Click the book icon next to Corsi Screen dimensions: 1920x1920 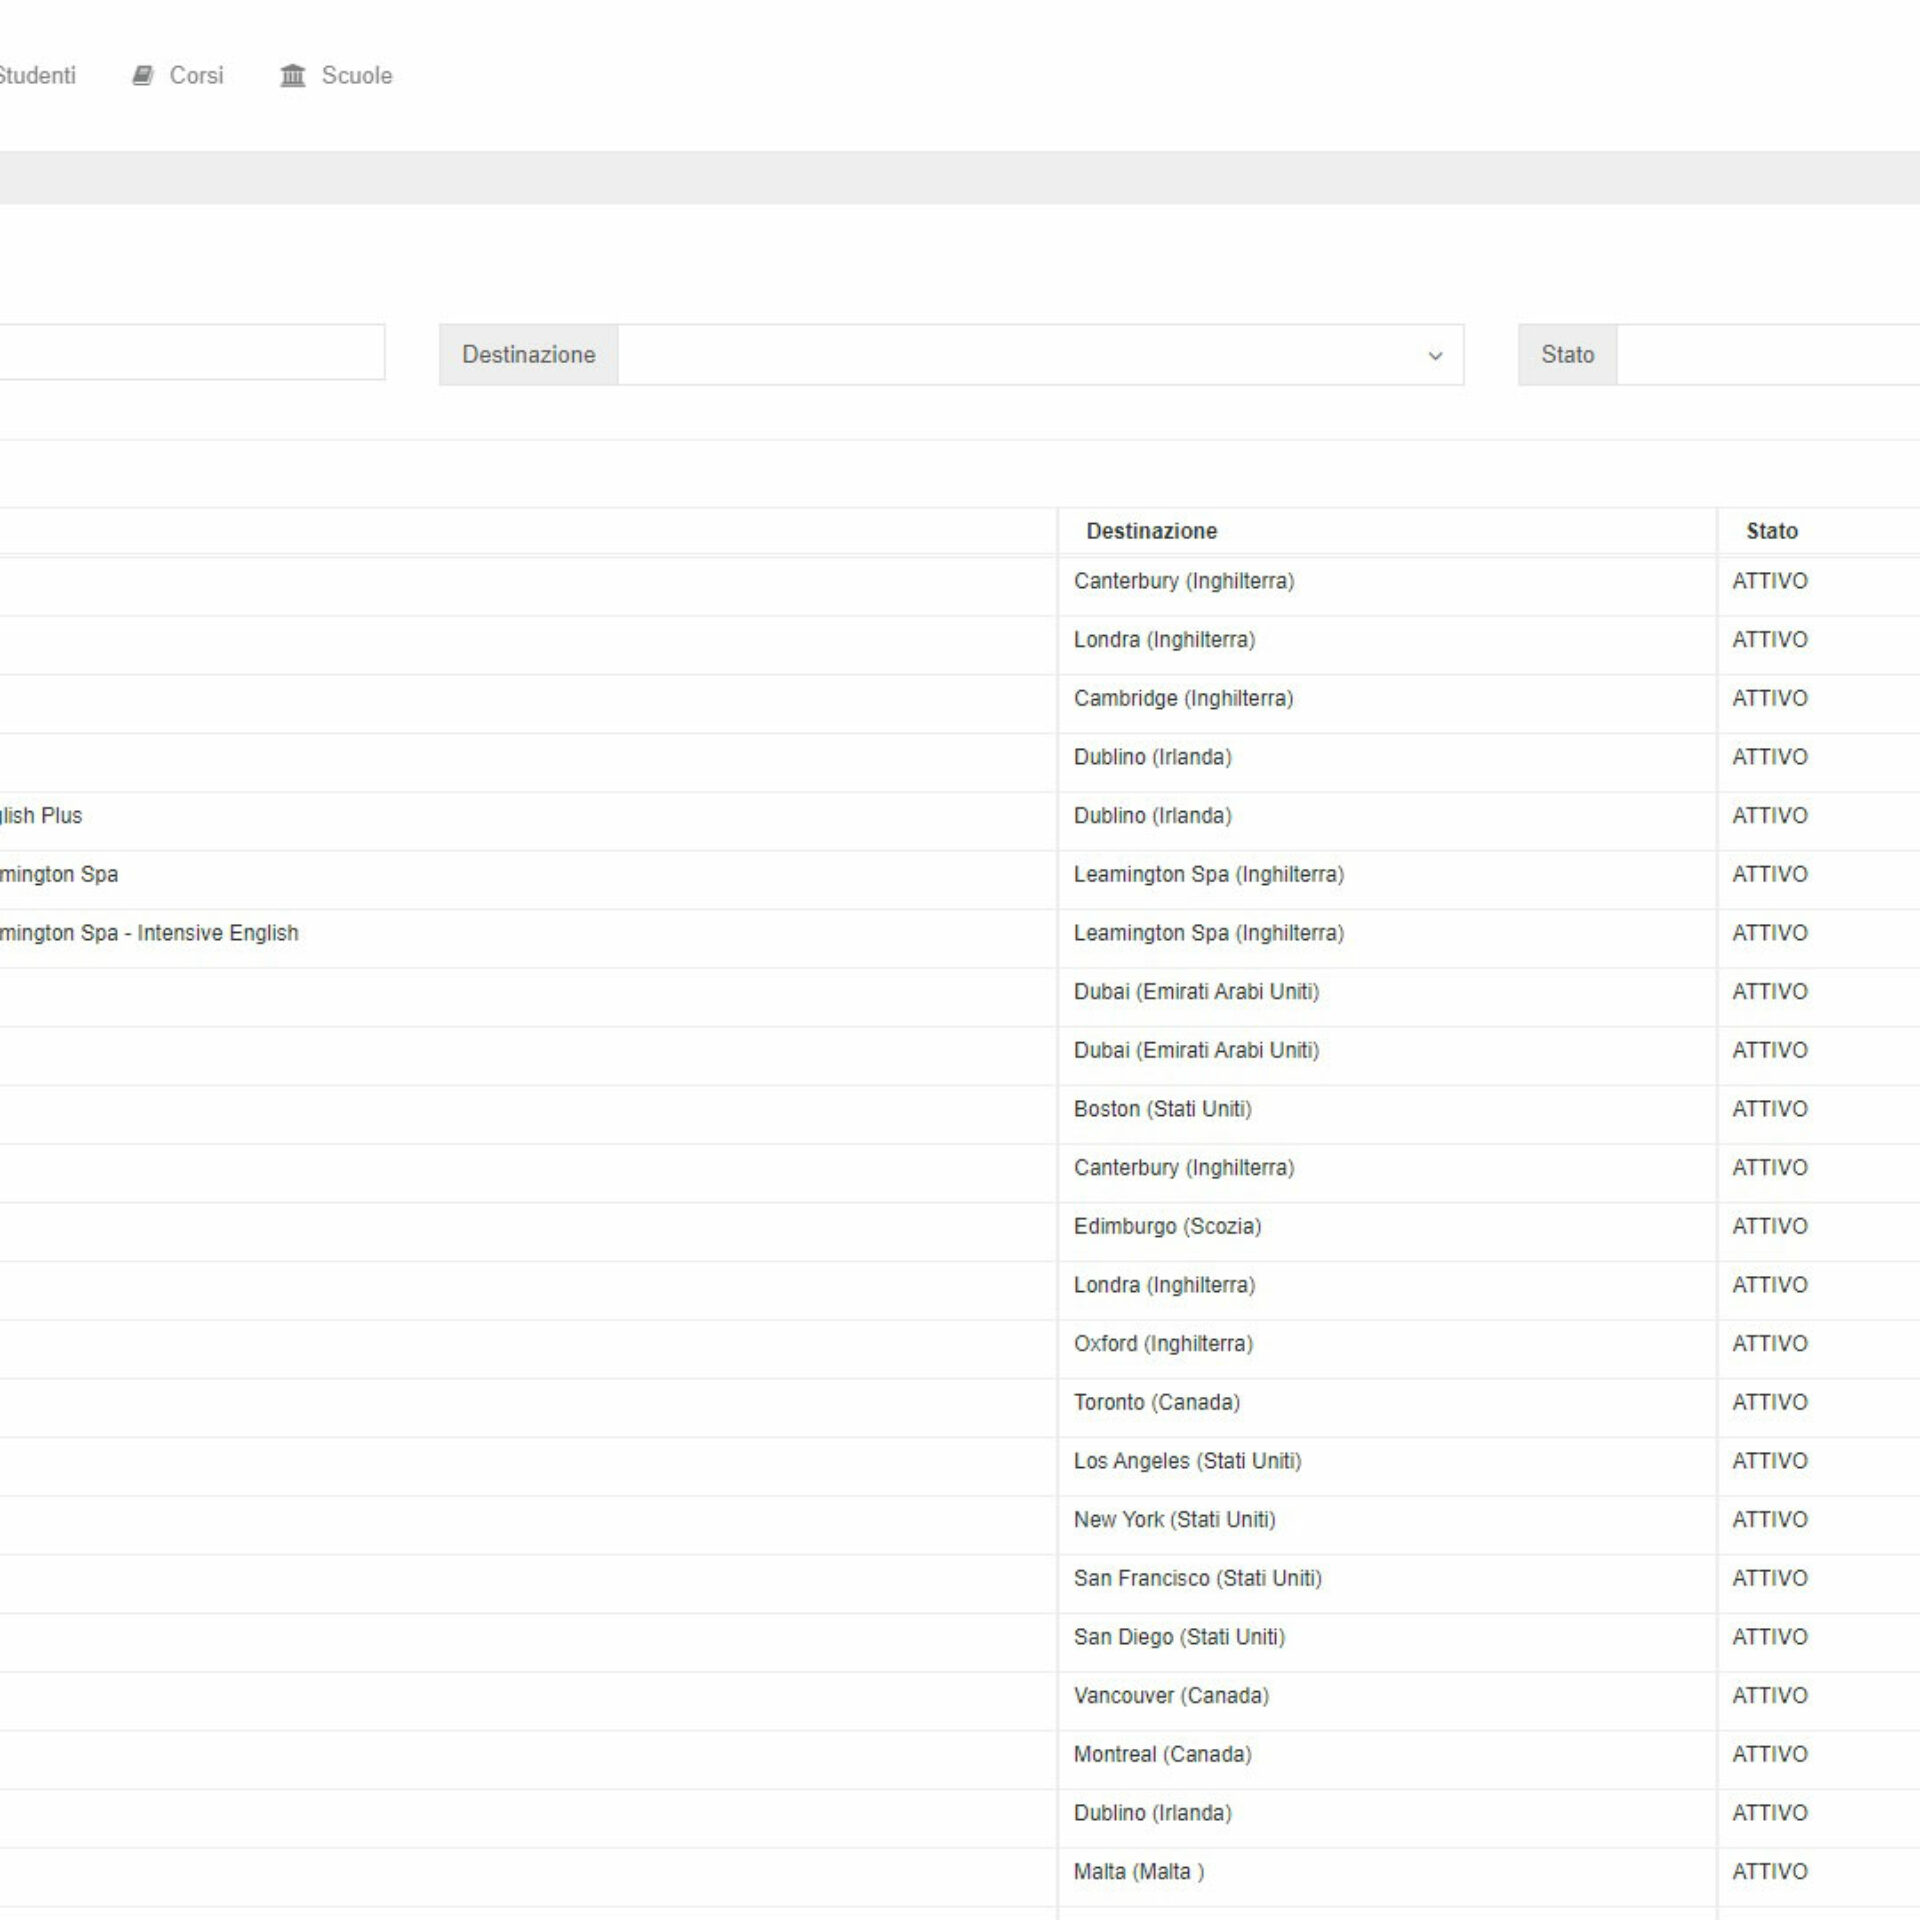pos(143,76)
